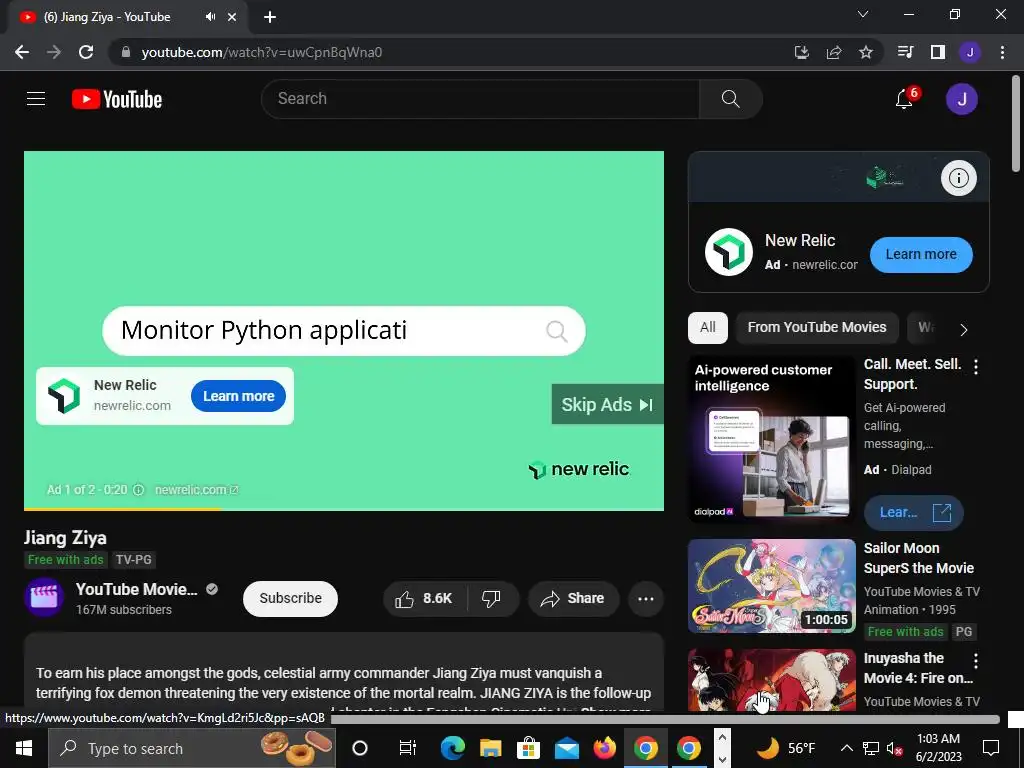The height and width of the screenshot is (768, 1024).
Task: Open options for Inuyasha the Movie 4
Action: tap(976, 661)
